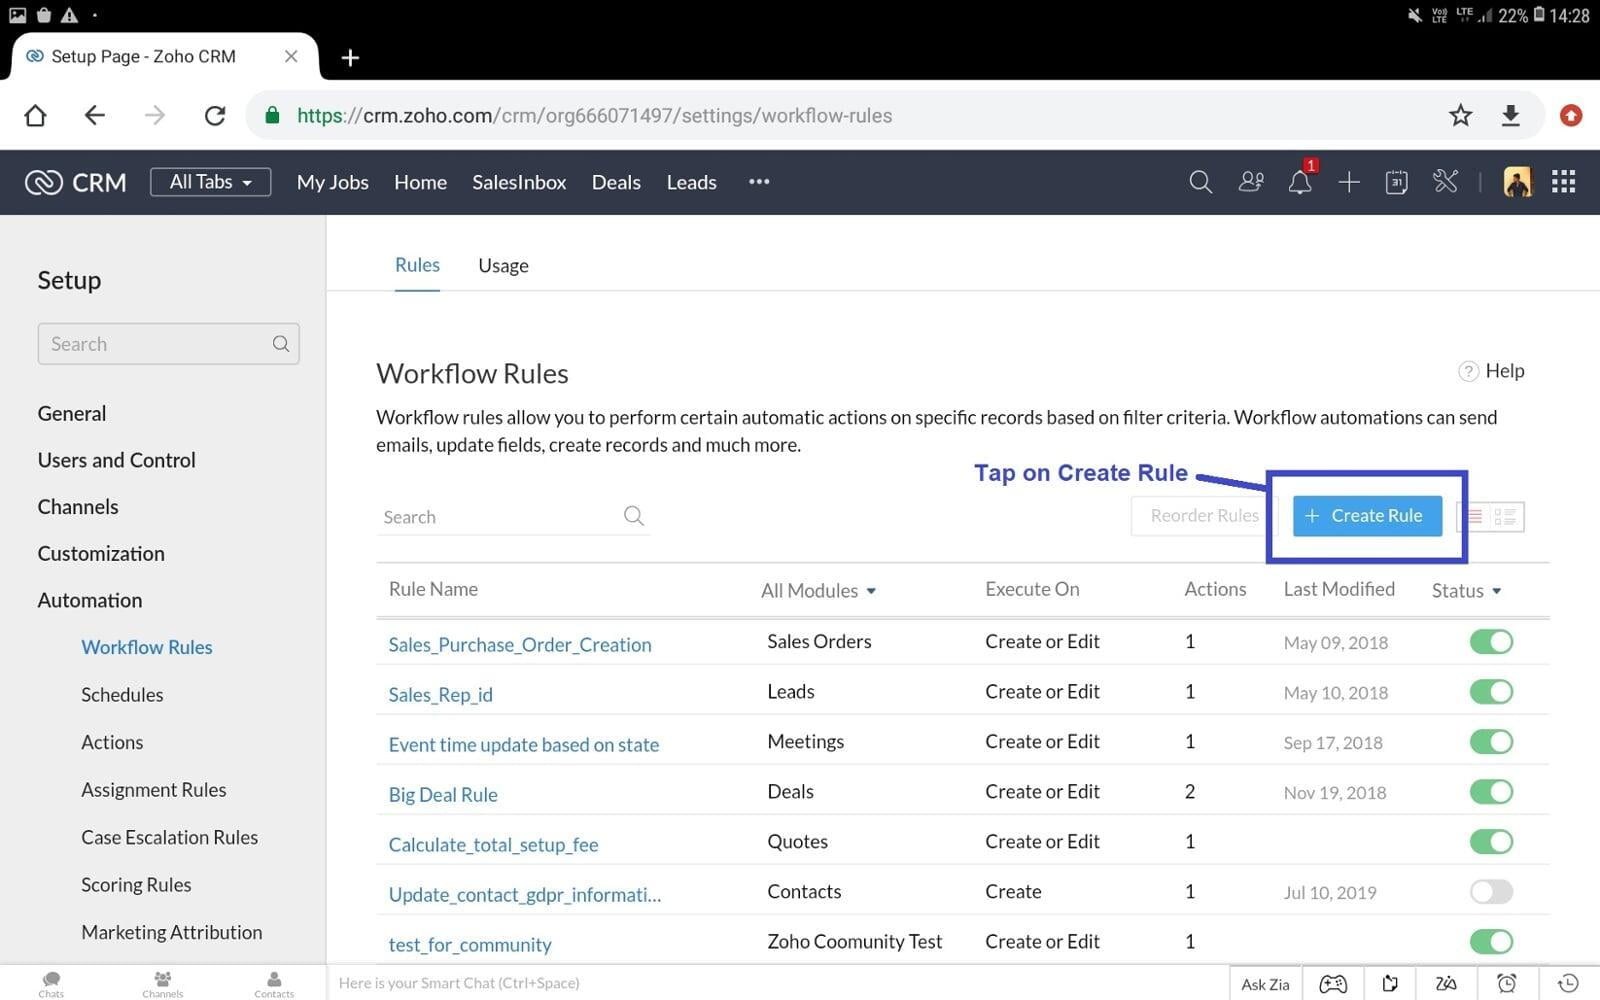This screenshot has width=1600, height=1000.
Task: Open a new browser tab with plus
Action: tap(350, 57)
